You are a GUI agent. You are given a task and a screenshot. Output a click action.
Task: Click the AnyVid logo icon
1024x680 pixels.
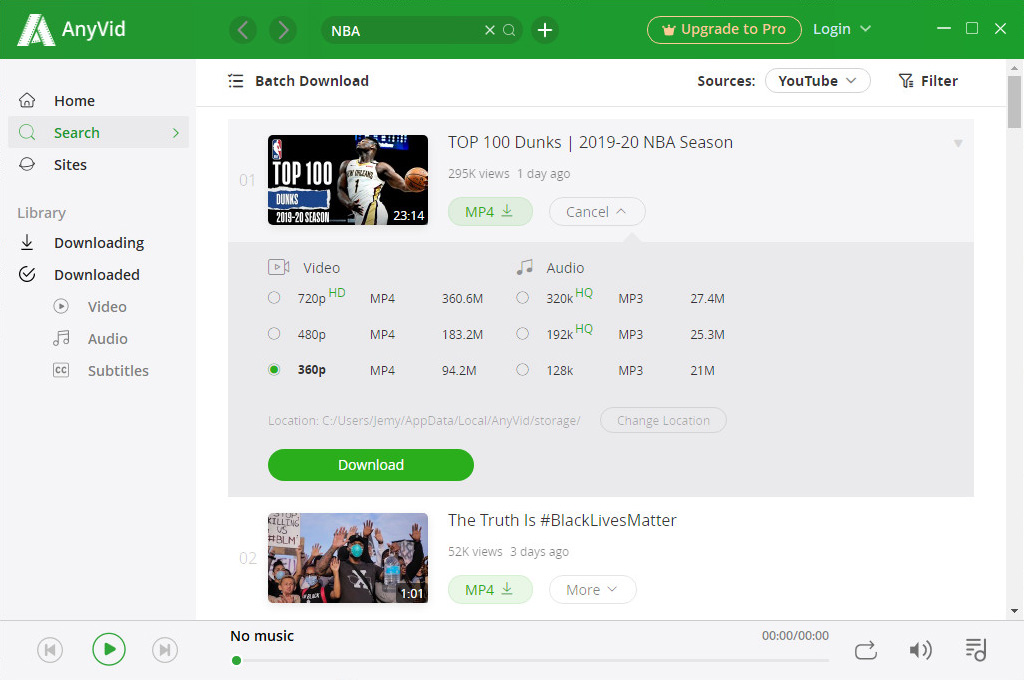35,30
